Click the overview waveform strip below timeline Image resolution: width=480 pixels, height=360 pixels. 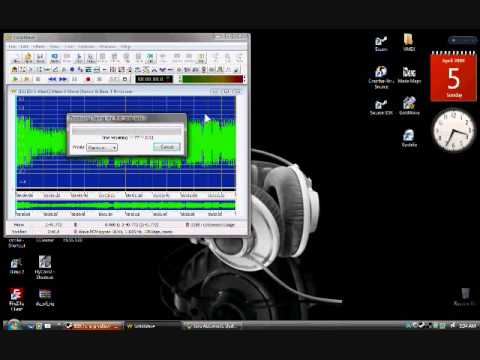point(125,205)
